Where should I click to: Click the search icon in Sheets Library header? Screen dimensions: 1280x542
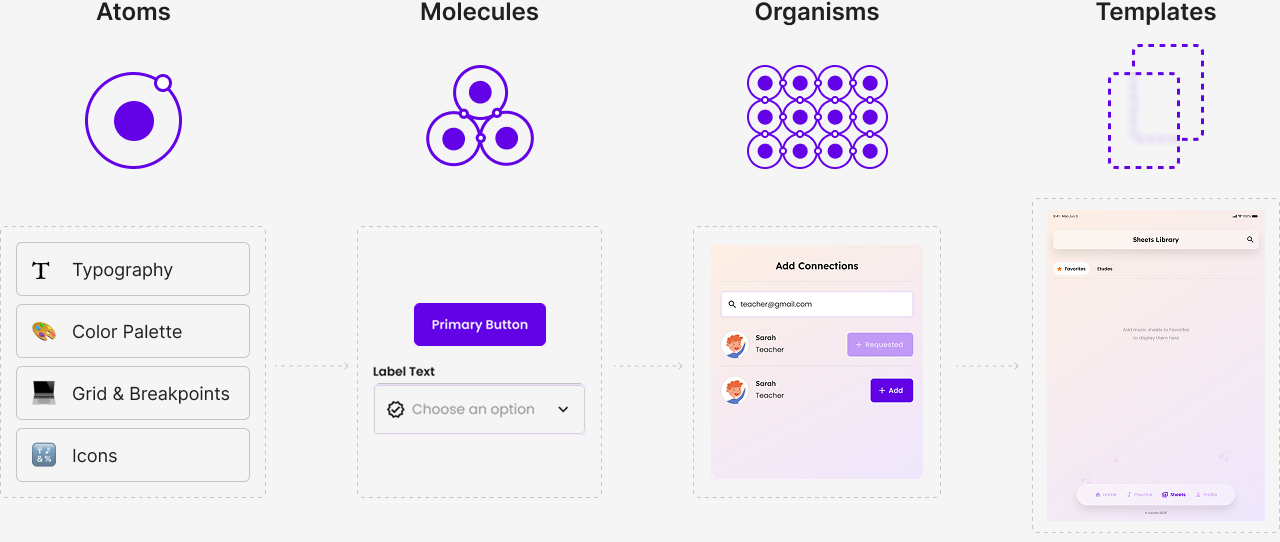point(1249,240)
